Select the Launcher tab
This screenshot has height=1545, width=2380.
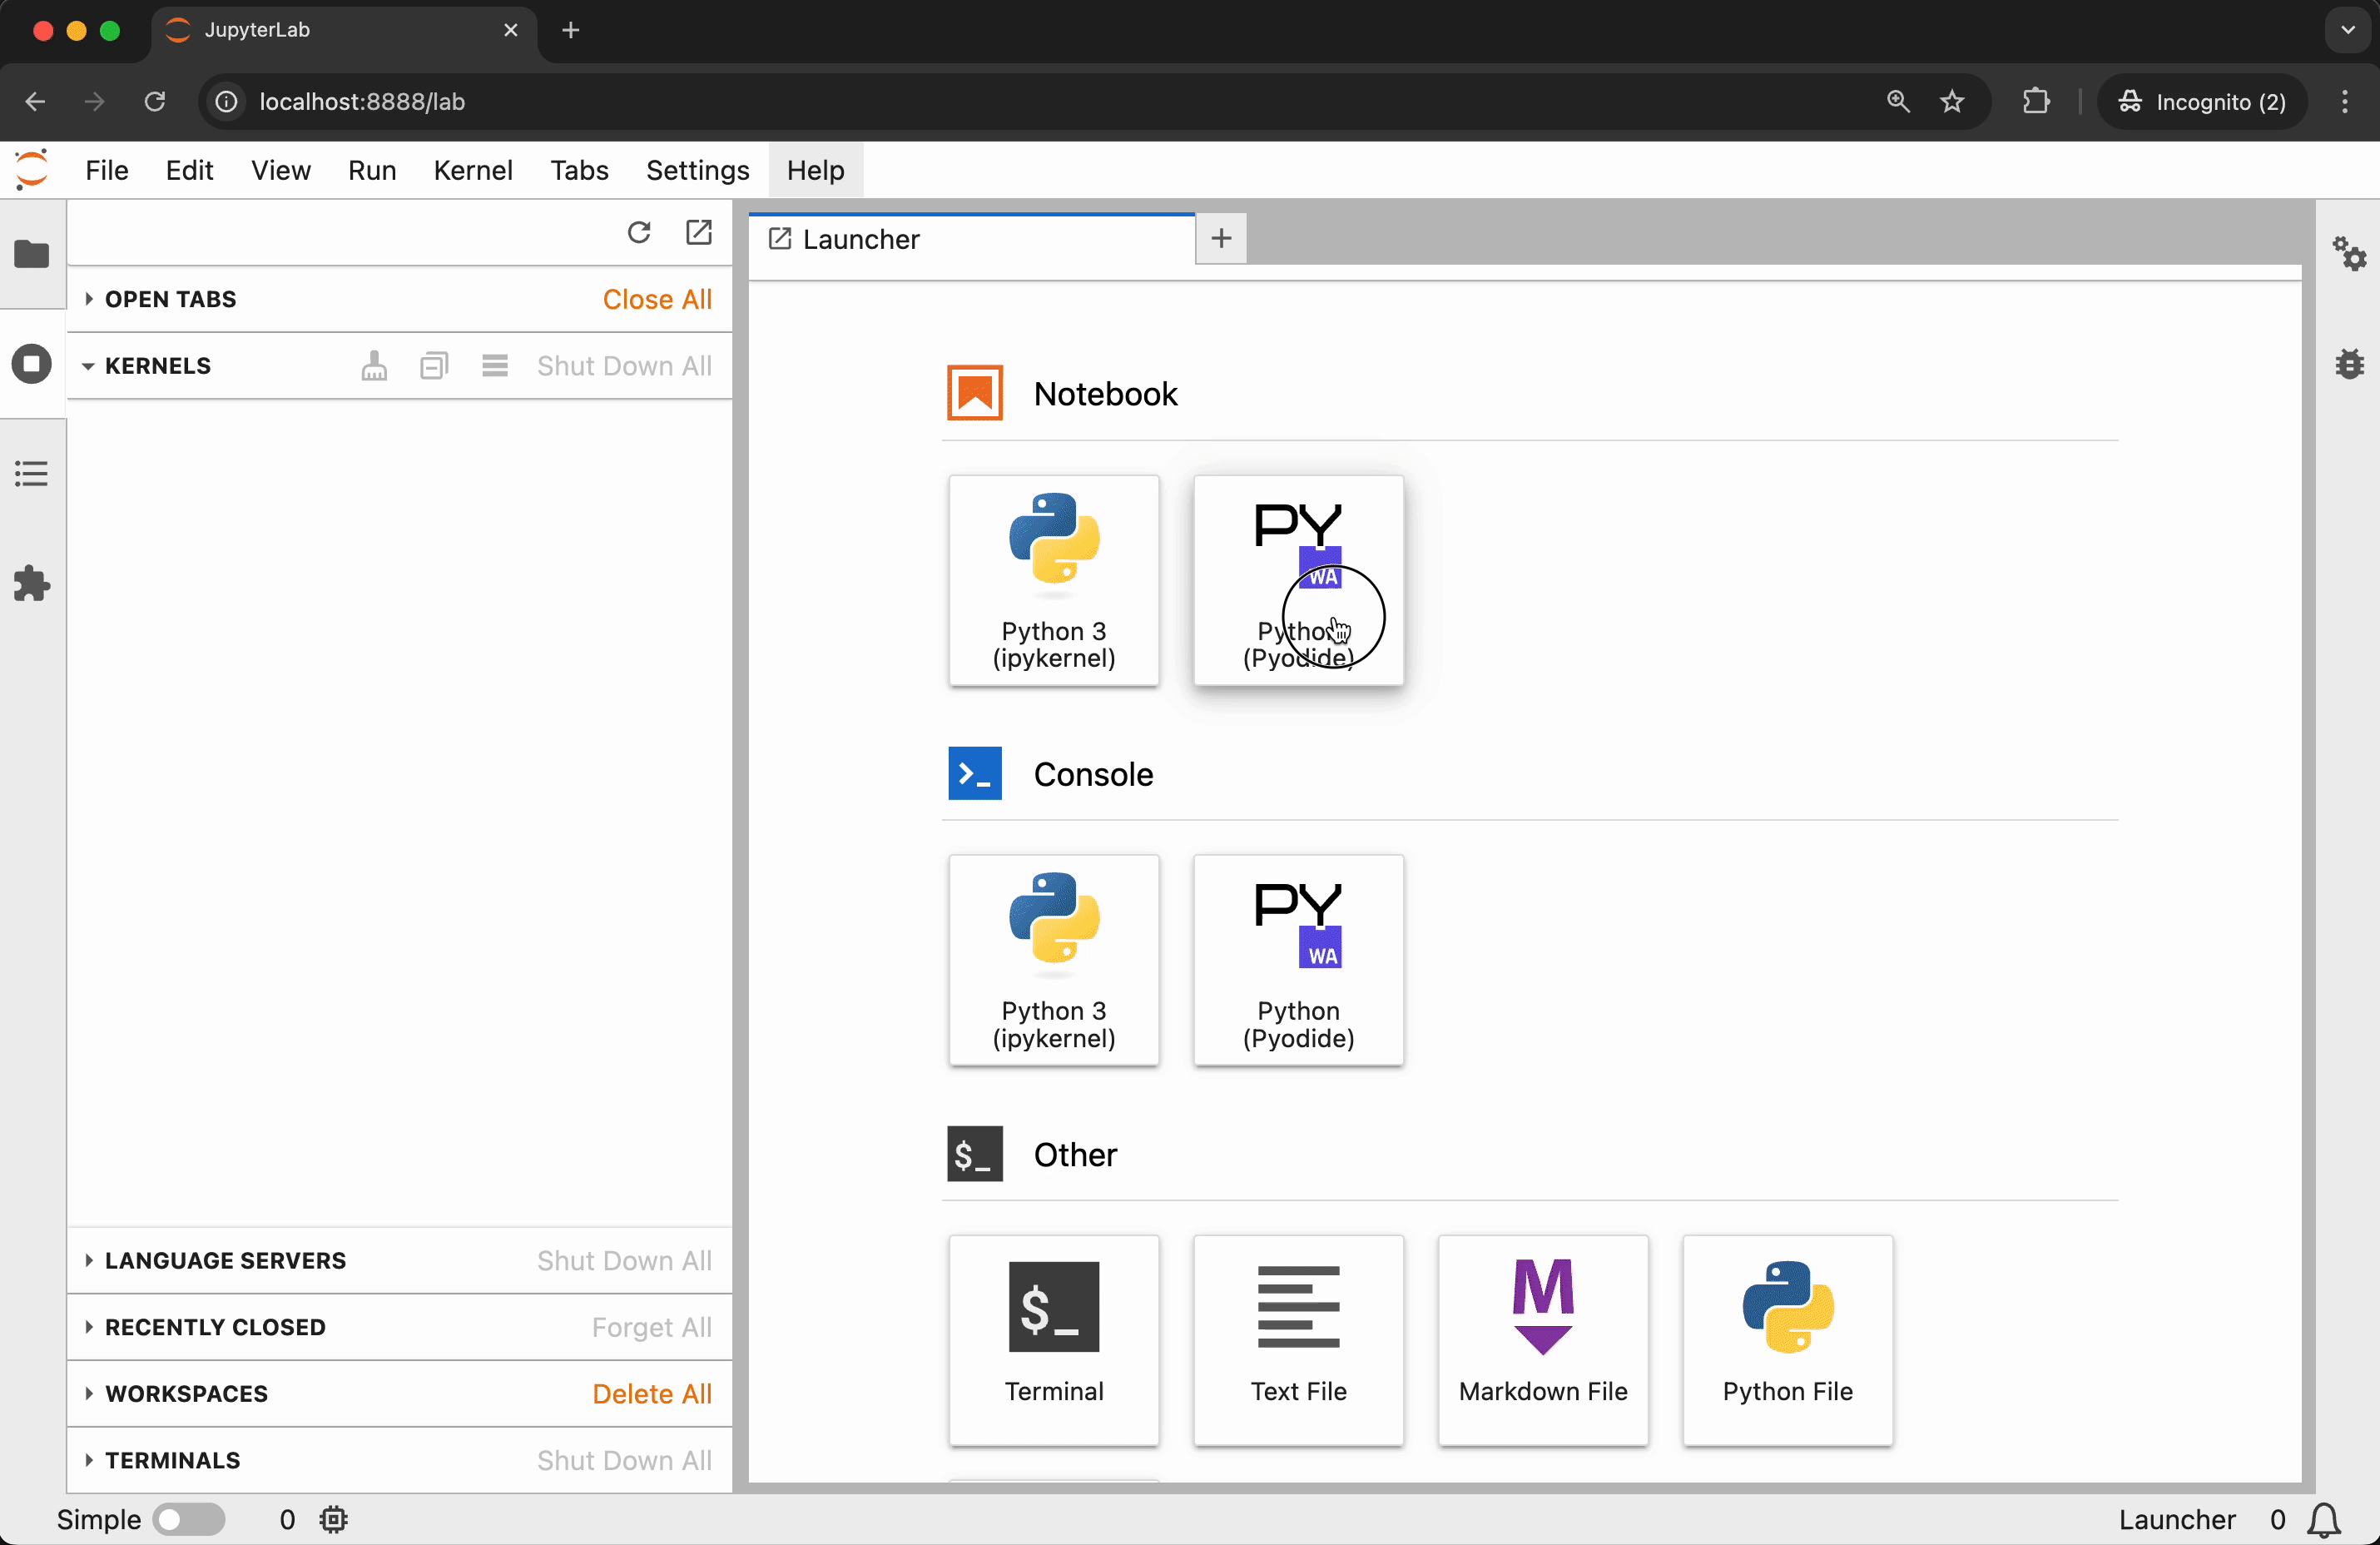860,240
